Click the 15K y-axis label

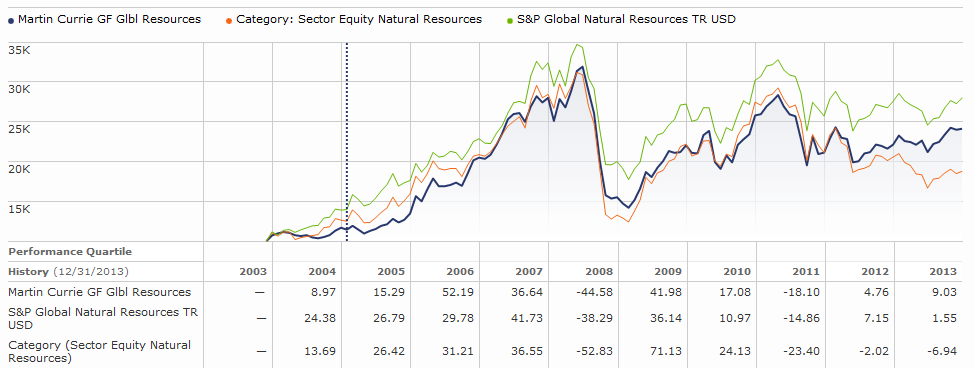click(x=19, y=209)
